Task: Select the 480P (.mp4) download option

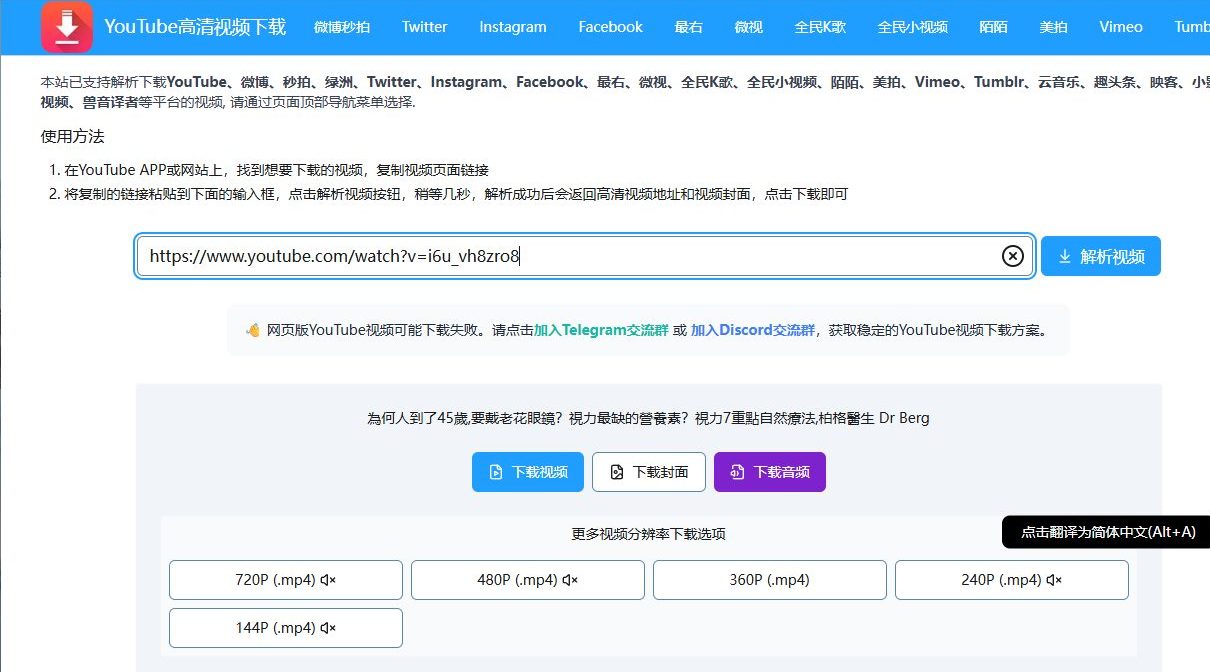Action: tap(527, 580)
